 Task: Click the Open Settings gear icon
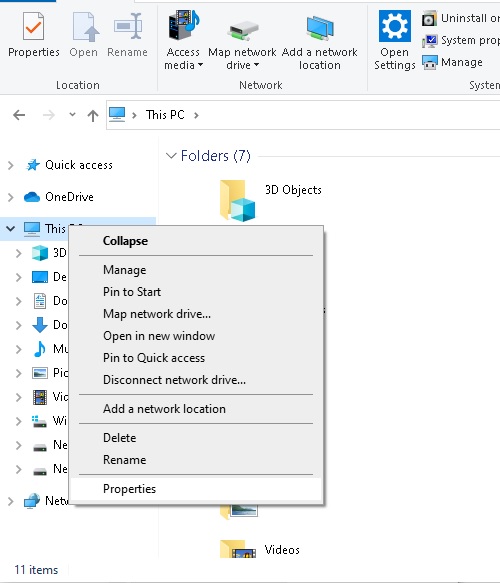click(394, 26)
